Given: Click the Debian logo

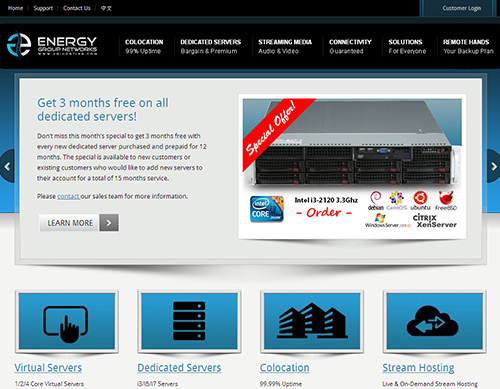Looking at the screenshot, I should [x=376, y=200].
